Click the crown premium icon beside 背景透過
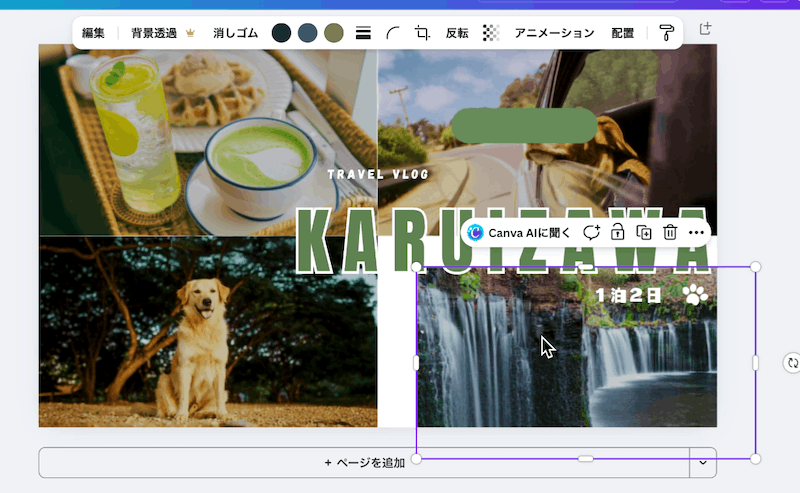800x493 pixels. (x=190, y=33)
